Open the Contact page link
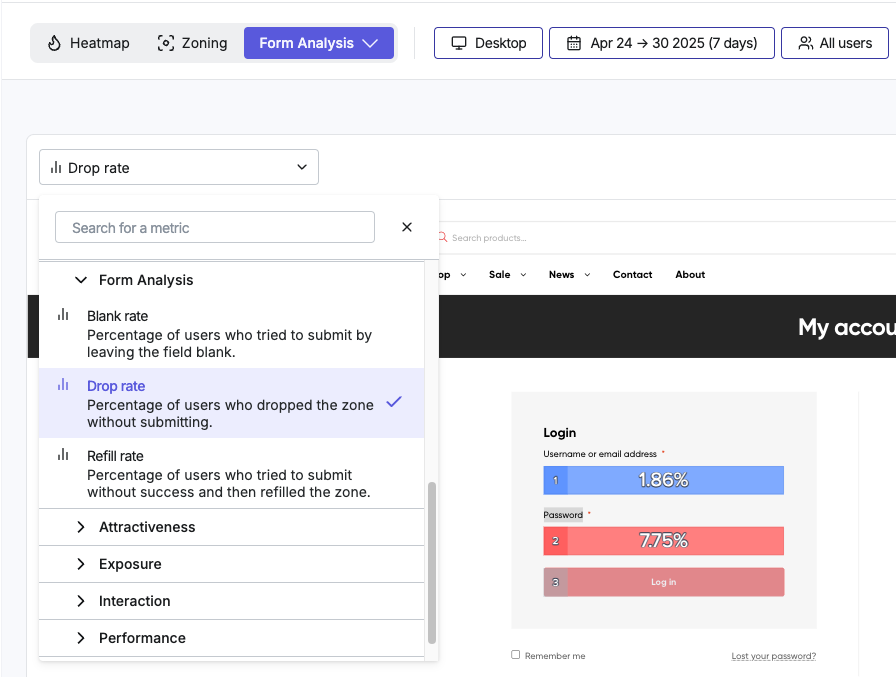This screenshot has width=896, height=677. click(x=632, y=275)
